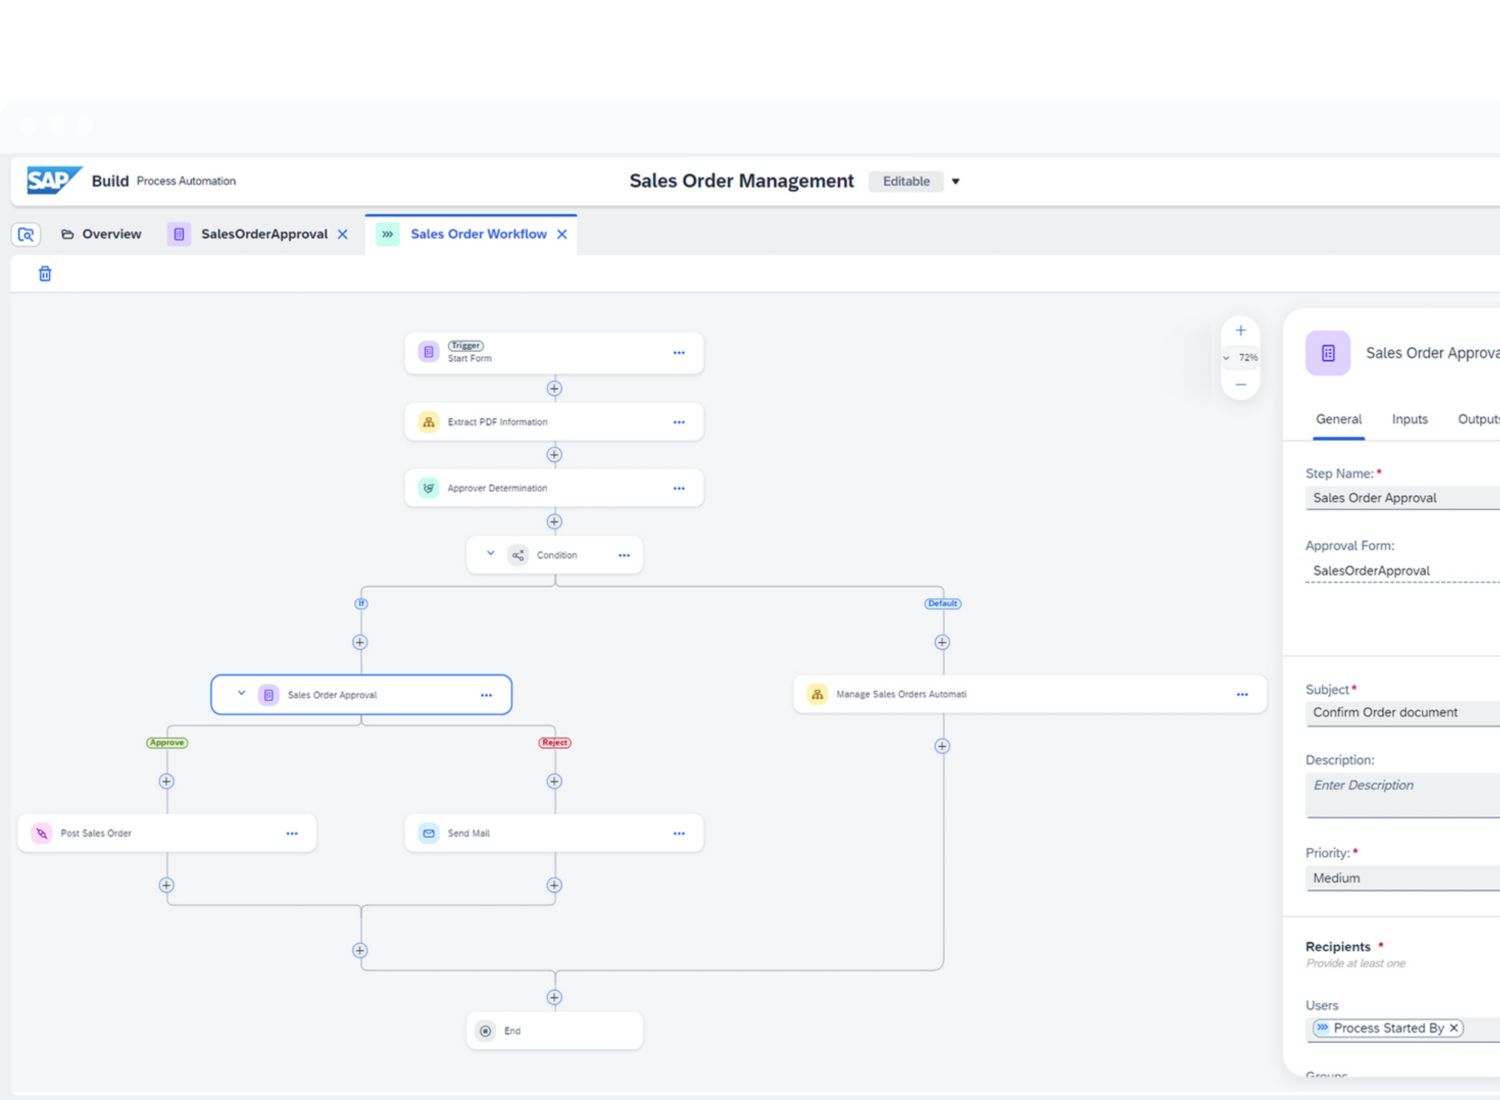Open the Editable version dropdown arrow
The height and width of the screenshot is (1100, 1500).
[956, 181]
